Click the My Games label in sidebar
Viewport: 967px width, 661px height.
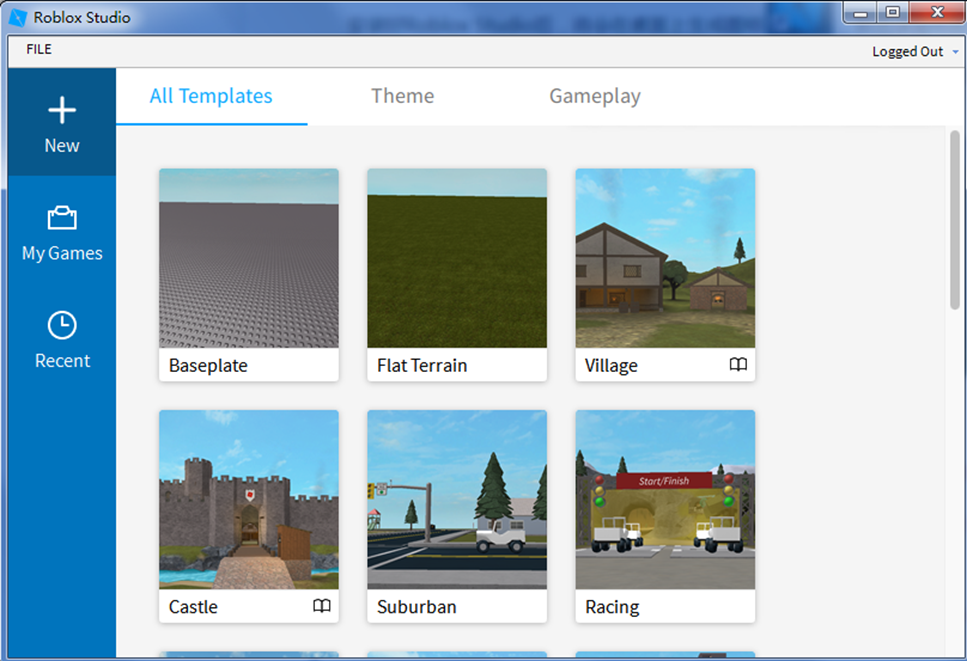[x=62, y=253]
